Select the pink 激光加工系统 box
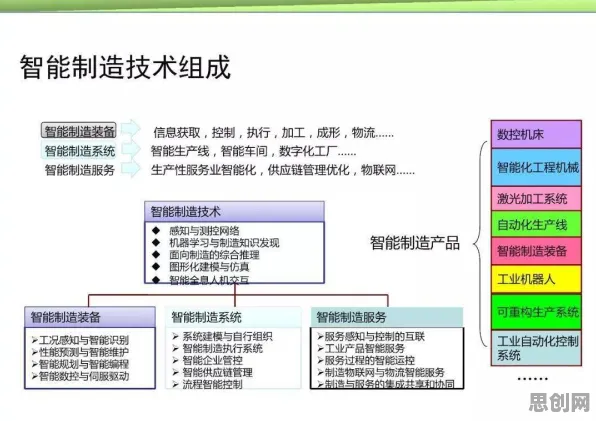596x421 pixels. pos(536,198)
